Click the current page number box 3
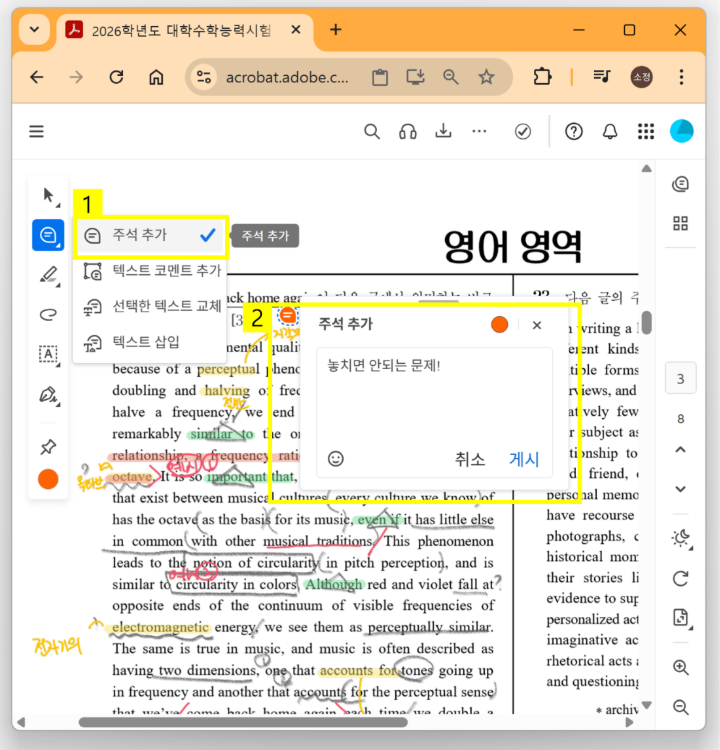This screenshot has height=750, width=720. 680,379
